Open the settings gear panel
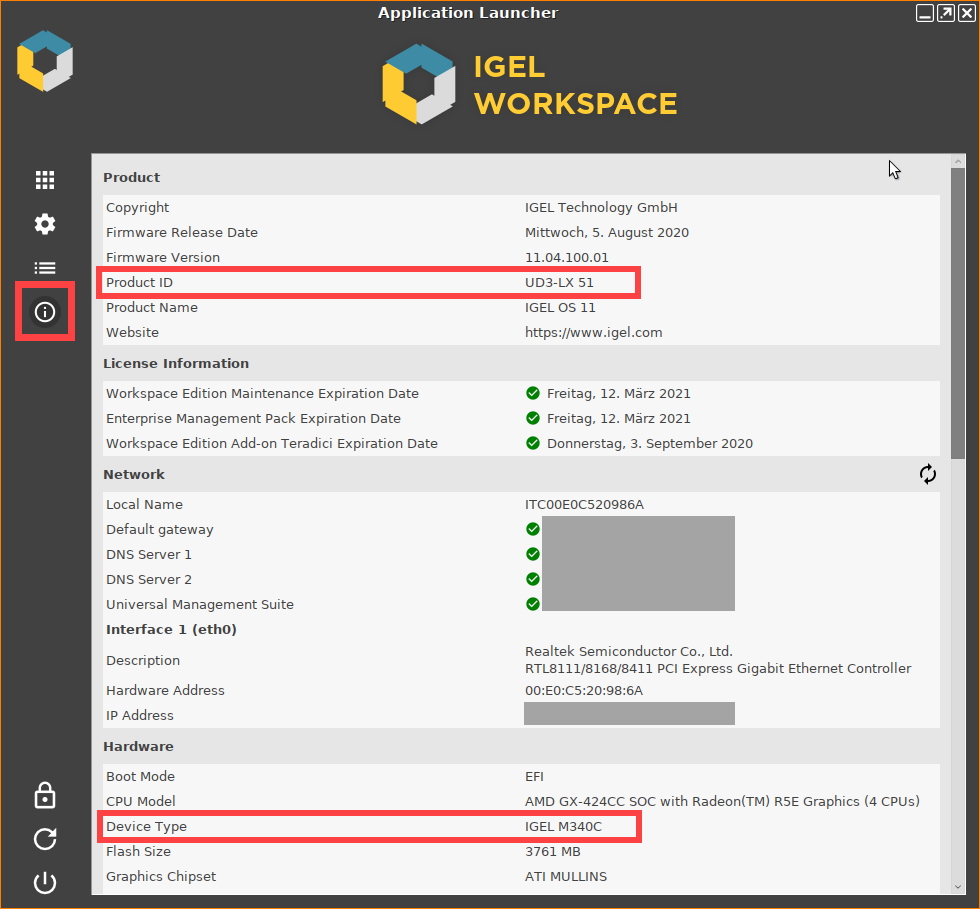Viewport: 980px width, 909px height. pos(44,224)
